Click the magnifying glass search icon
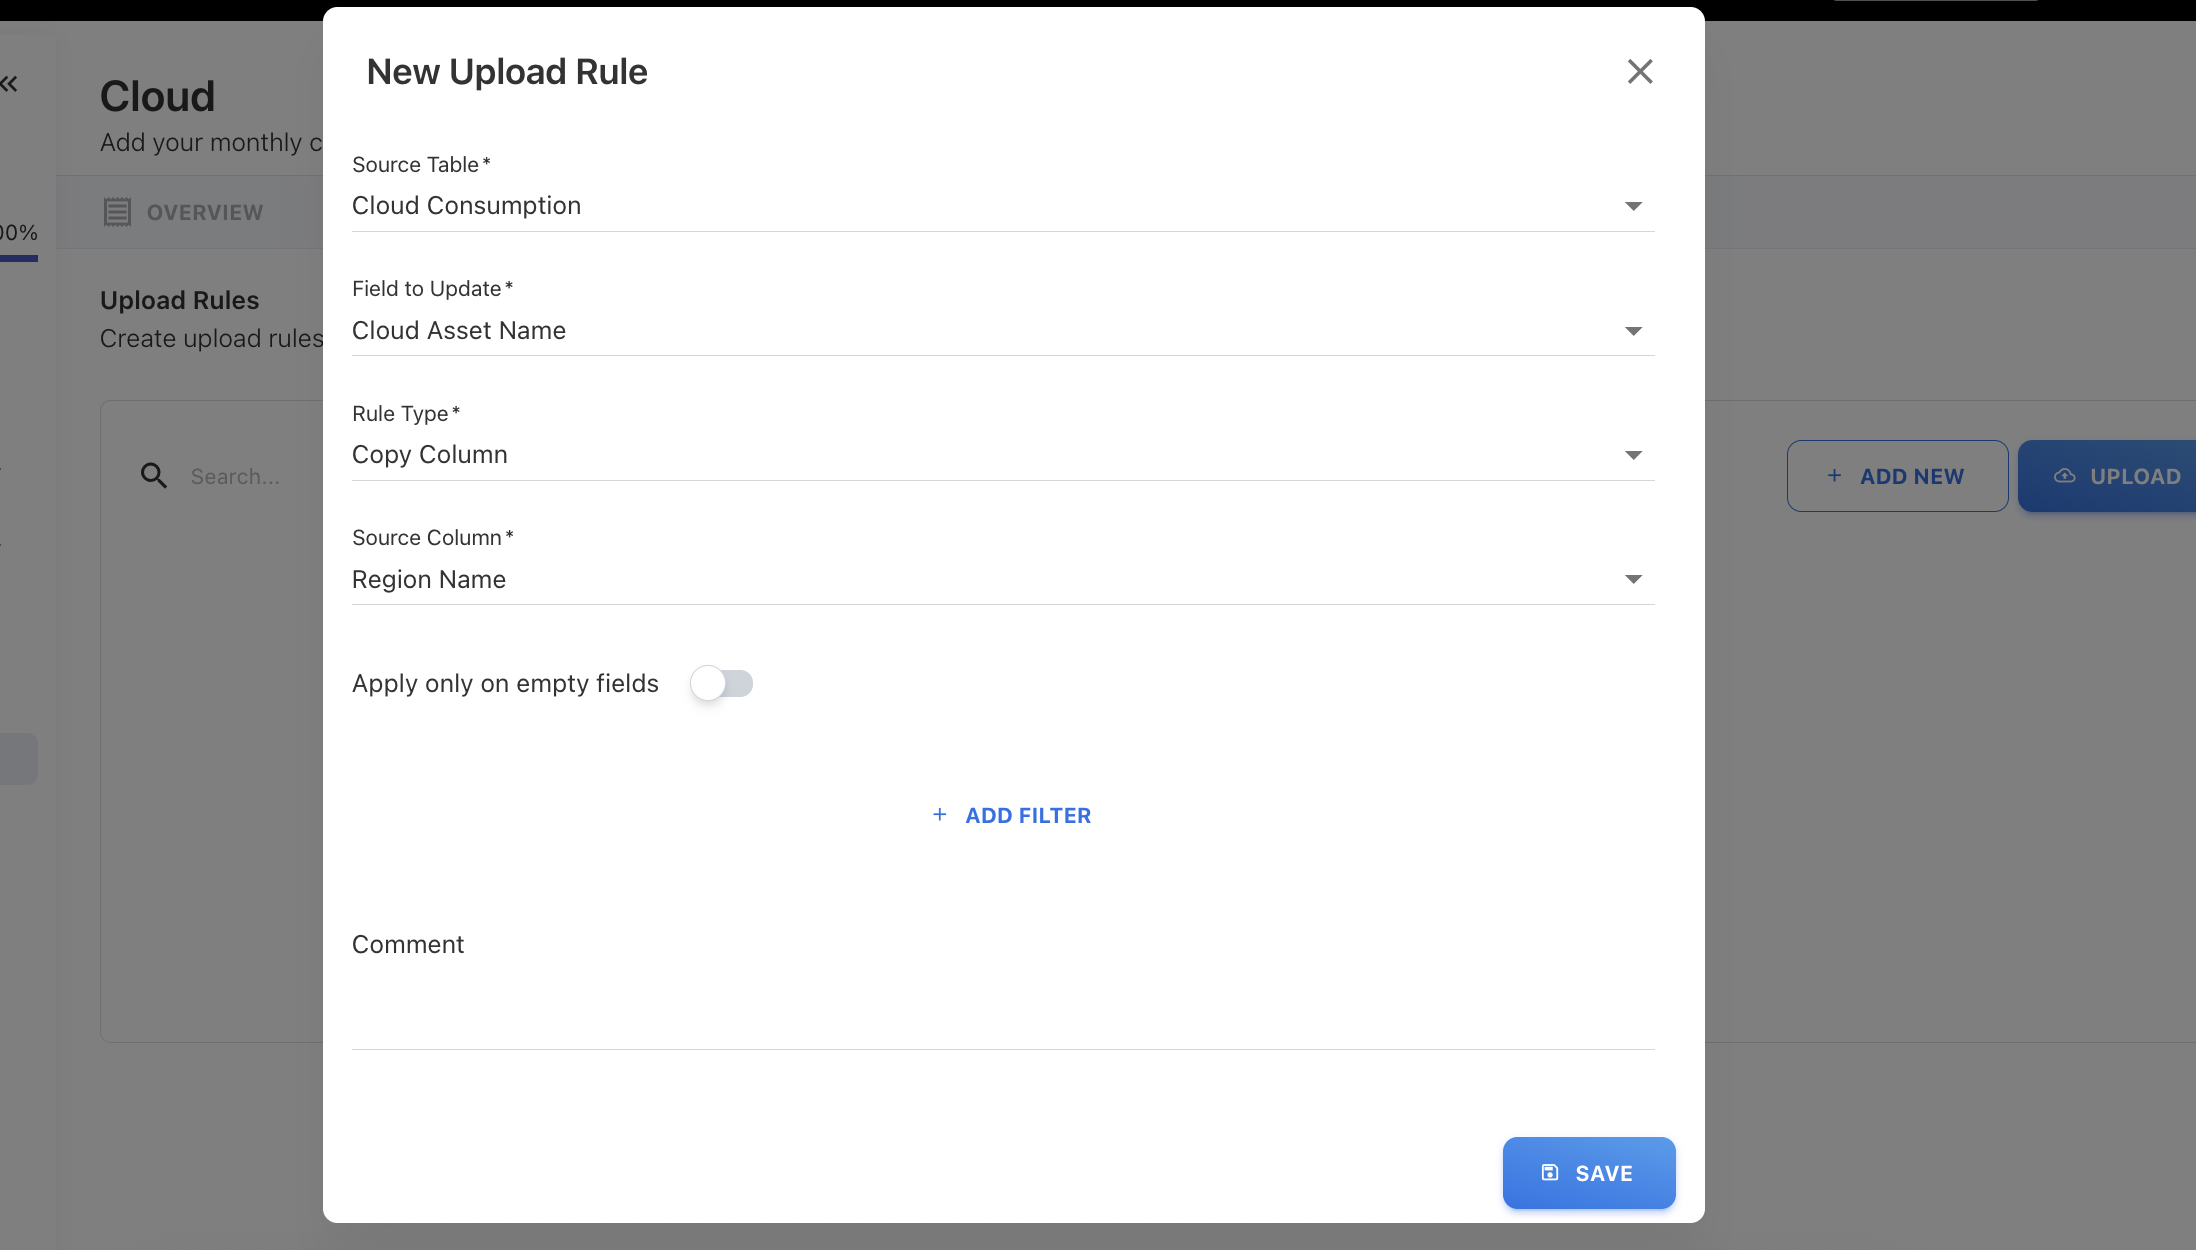This screenshot has width=2196, height=1250. pyautogui.click(x=153, y=476)
